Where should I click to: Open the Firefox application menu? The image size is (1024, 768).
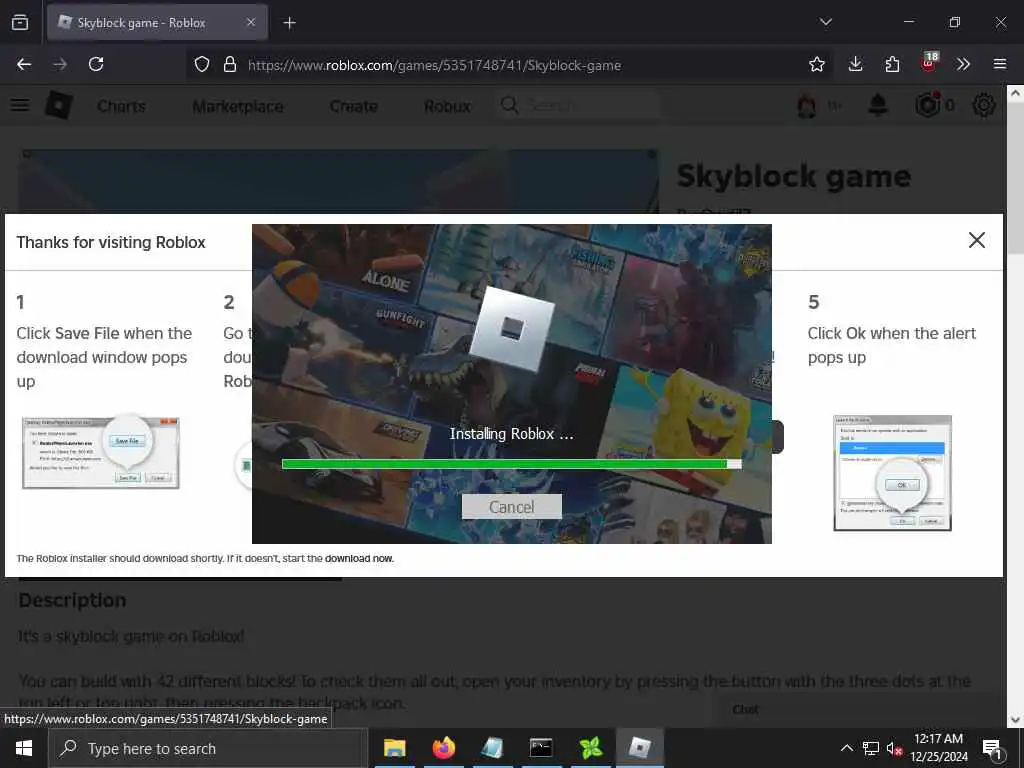pyautogui.click(x=1000, y=64)
